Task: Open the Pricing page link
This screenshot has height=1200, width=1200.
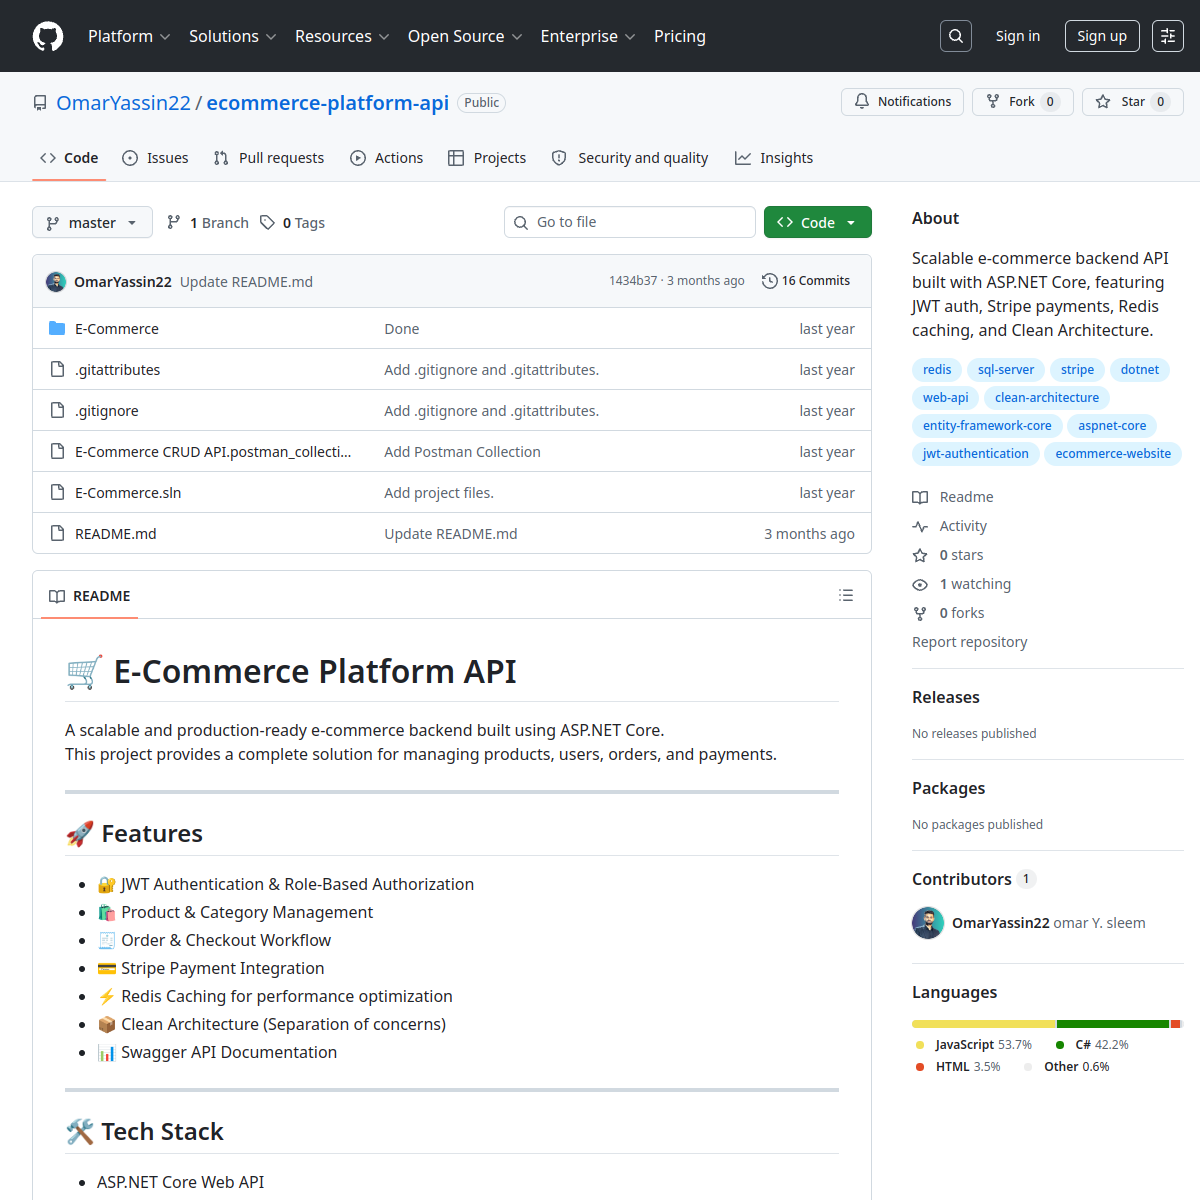Action: (680, 36)
